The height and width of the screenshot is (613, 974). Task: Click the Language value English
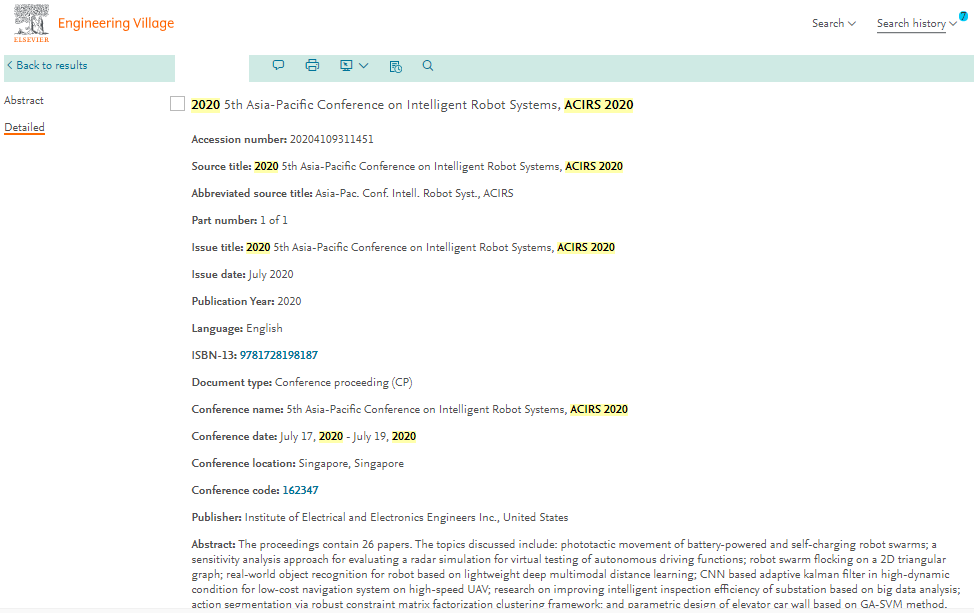point(264,328)
